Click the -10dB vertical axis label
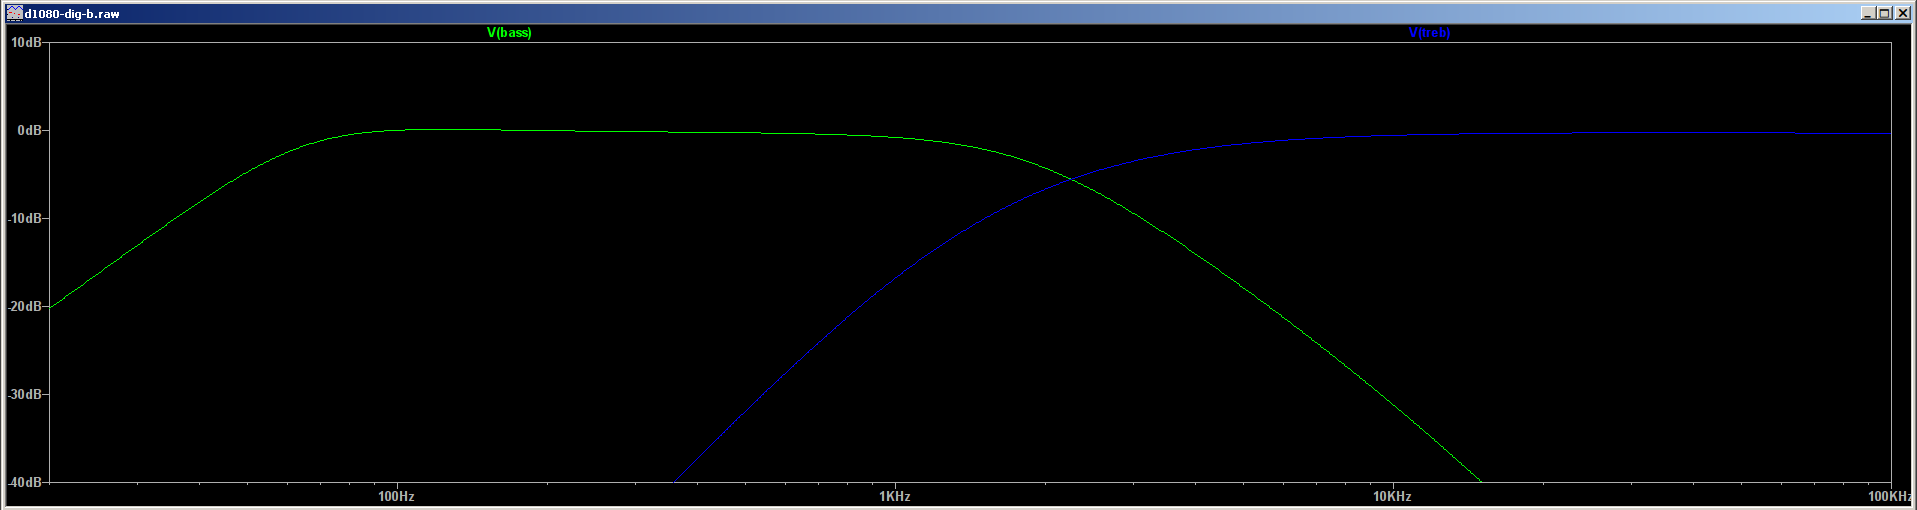 [x=25, y=219]
